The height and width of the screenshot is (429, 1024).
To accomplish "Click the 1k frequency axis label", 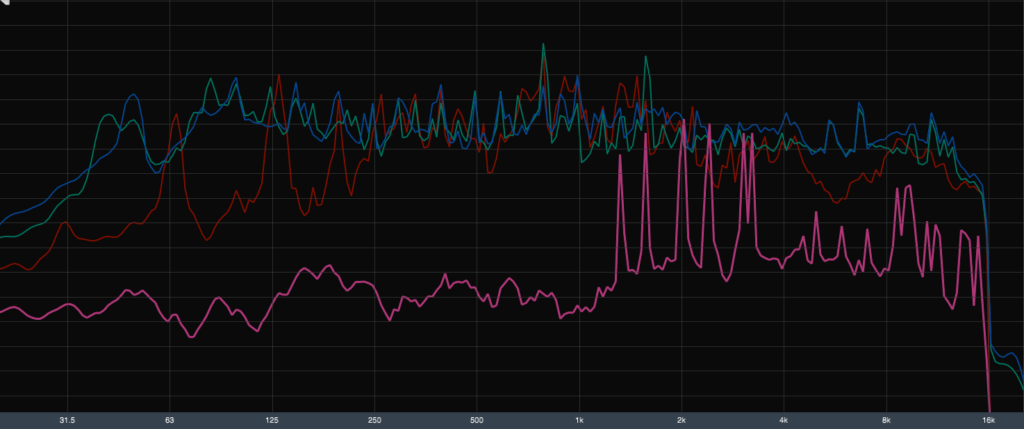I will coord(579,420).
